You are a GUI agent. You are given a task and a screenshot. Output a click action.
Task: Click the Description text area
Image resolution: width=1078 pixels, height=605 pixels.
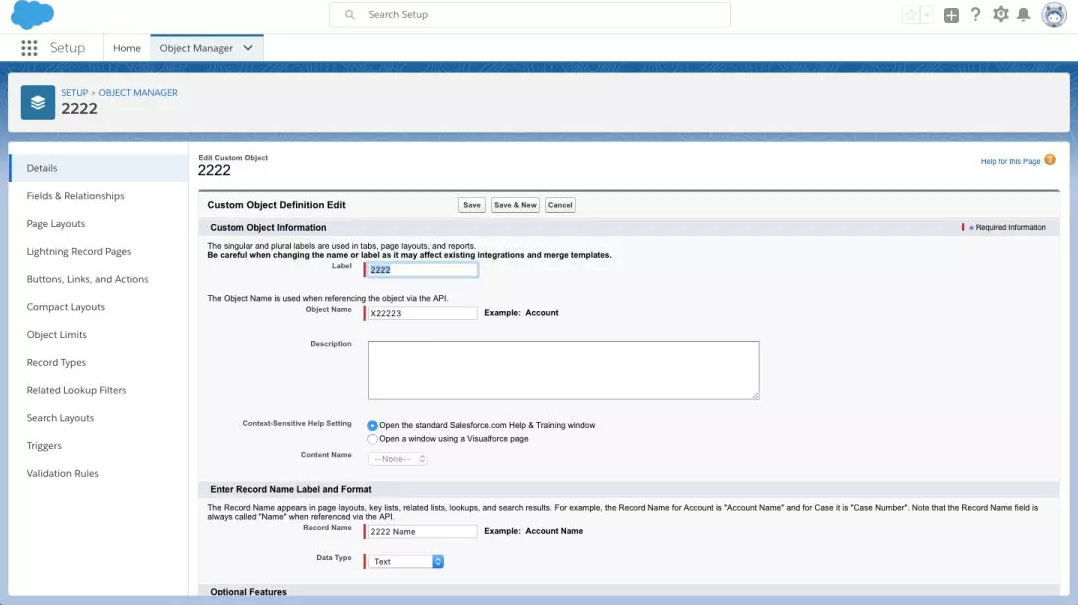tap(563, 370)
